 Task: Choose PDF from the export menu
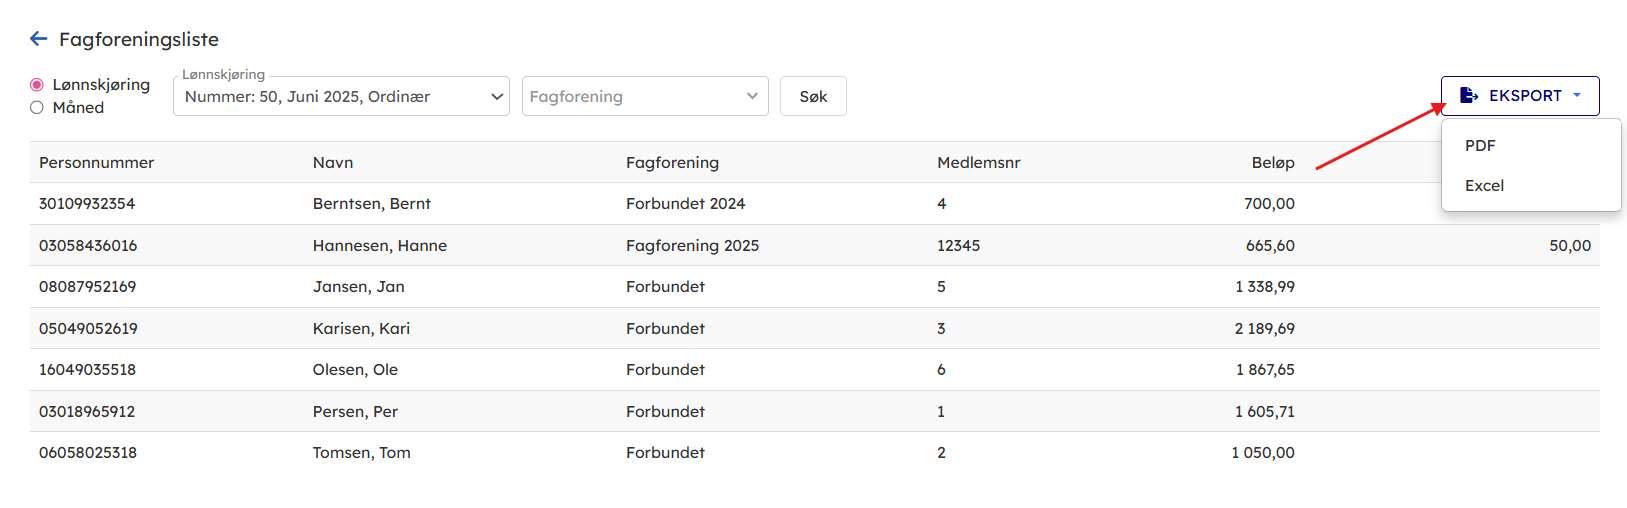click(1480, 146)
